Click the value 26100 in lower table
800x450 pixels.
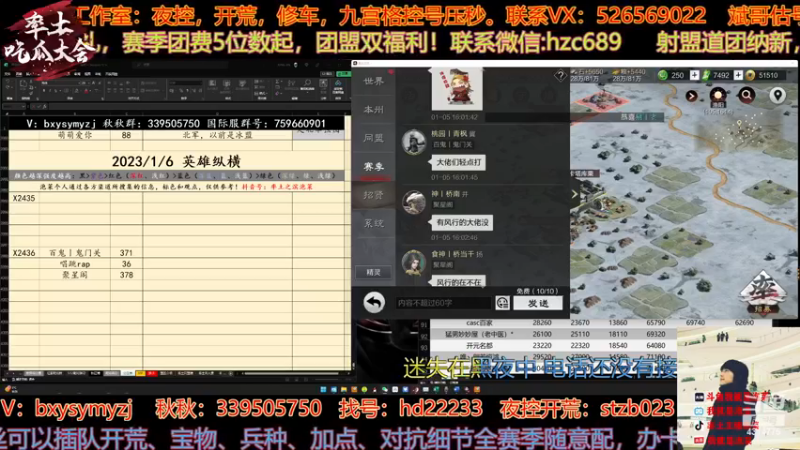(x=542, y=334)
